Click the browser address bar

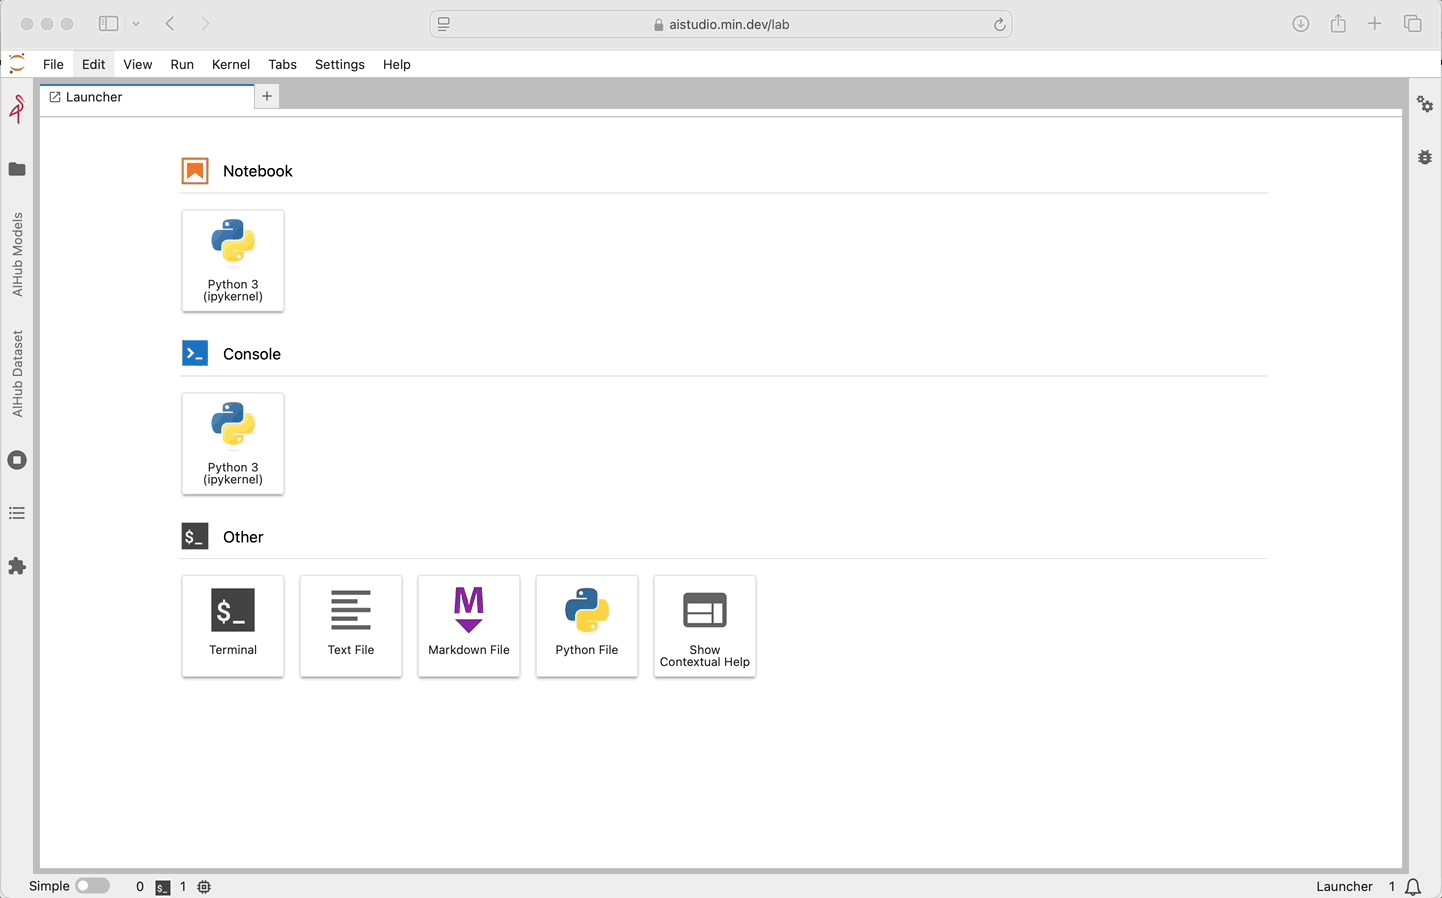click(720, 24)
